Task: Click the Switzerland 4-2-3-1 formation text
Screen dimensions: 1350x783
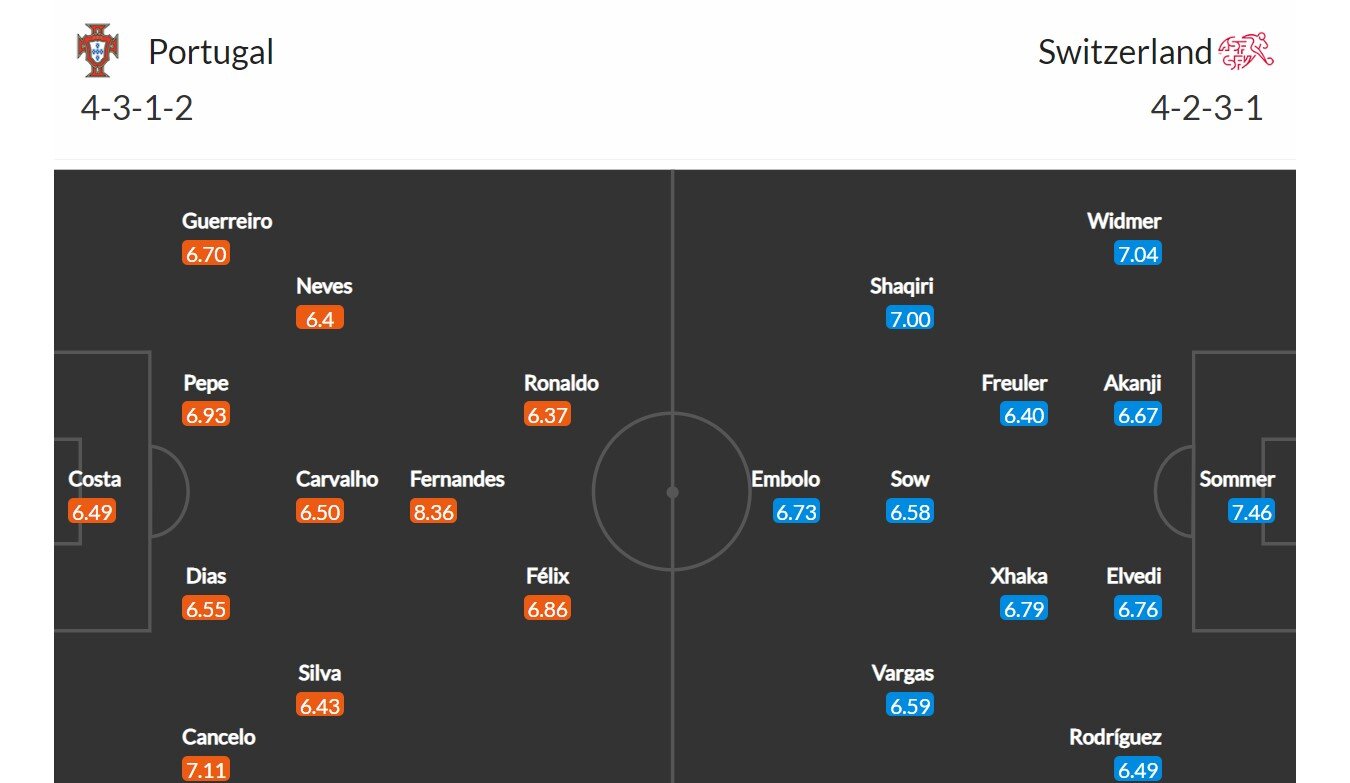Action: click(1206, 107)
